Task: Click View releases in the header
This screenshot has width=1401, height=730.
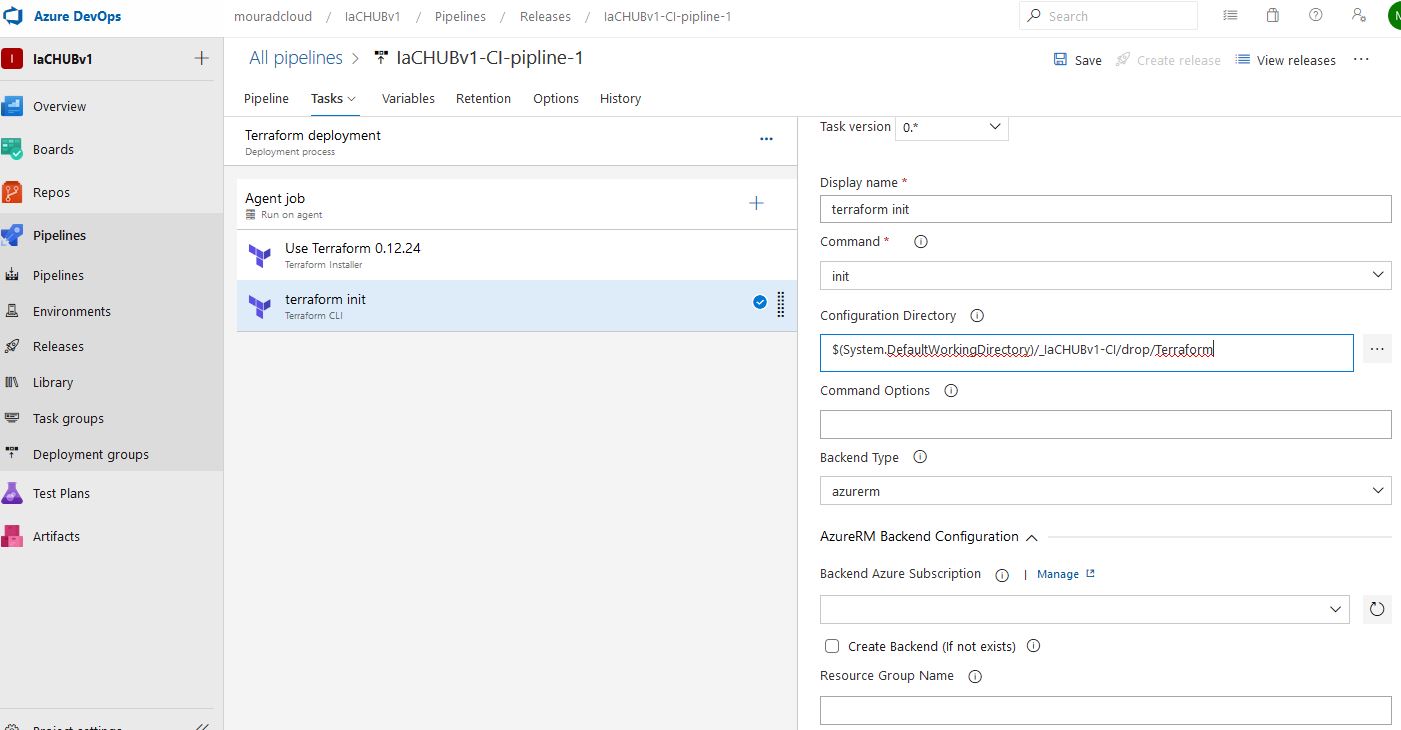Action: (1295, 60)
